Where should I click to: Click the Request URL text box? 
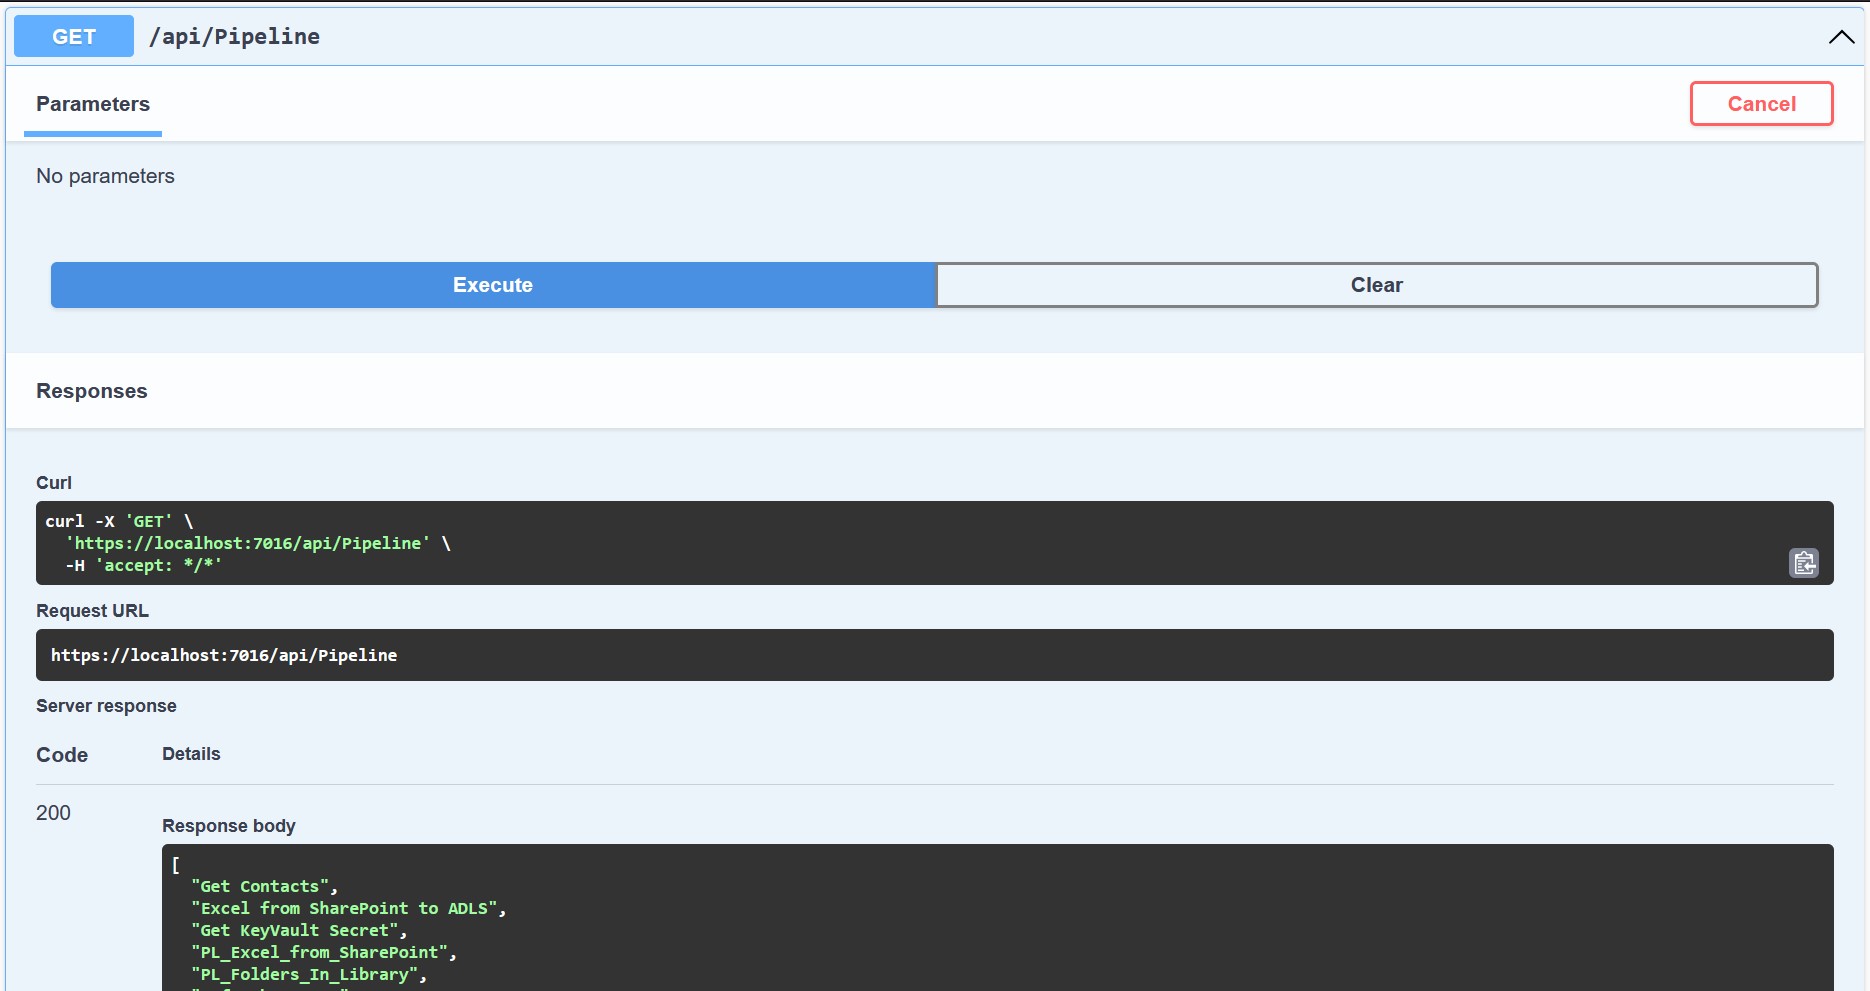pos(934,655)
